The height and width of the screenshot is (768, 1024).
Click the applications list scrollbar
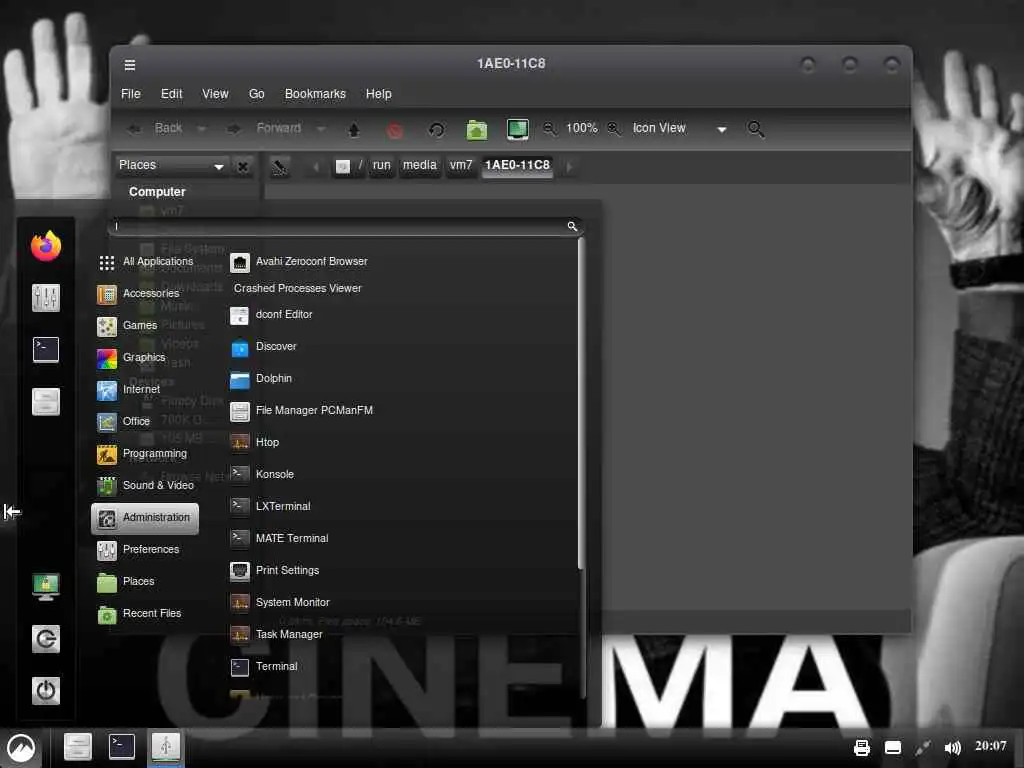tap(581, 403)
